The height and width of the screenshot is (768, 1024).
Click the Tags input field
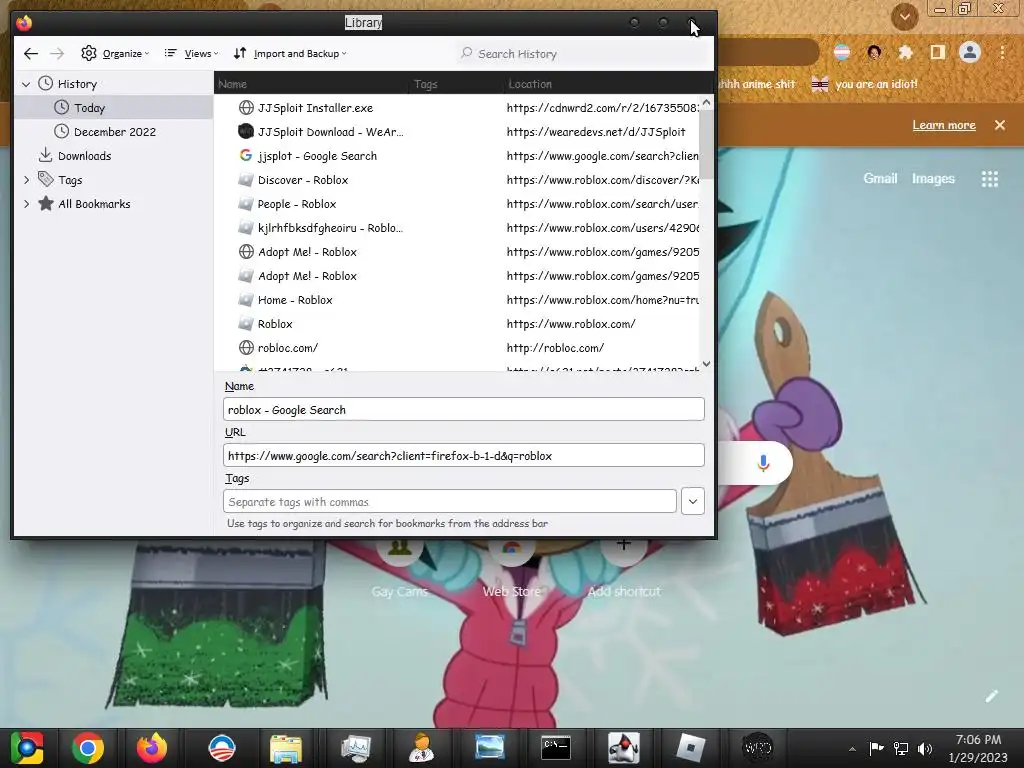pyautogui.click(x=449, y=502)
